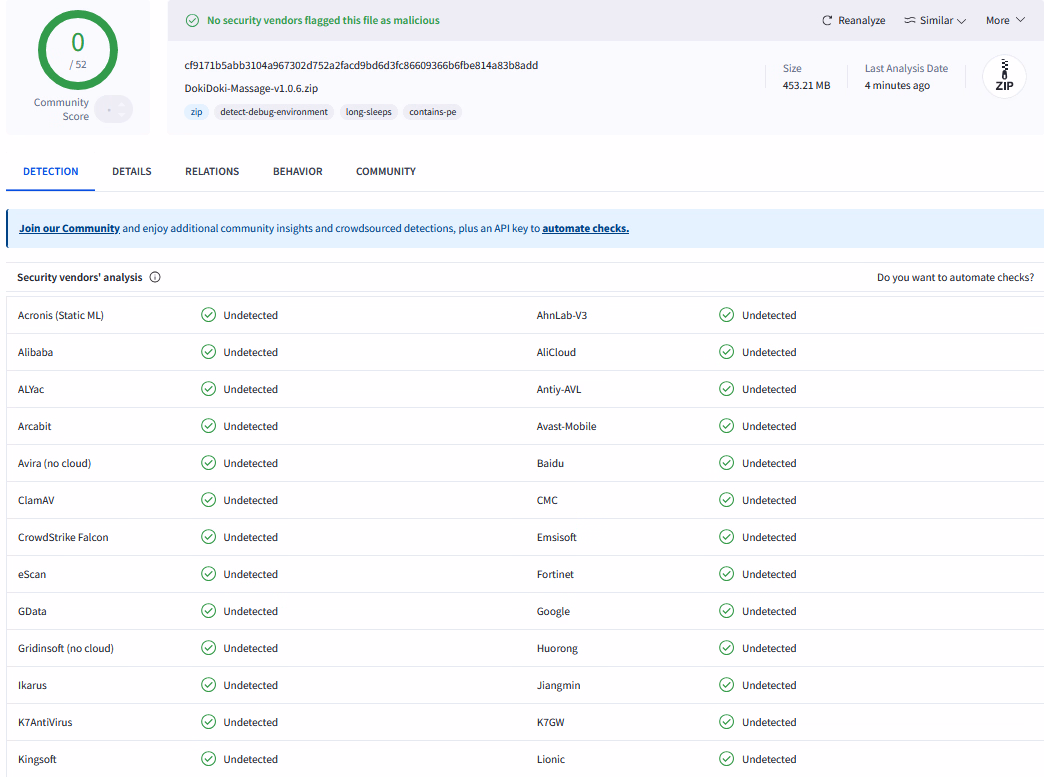
Task: Click the Google undetected check icon
Action: 726,611
